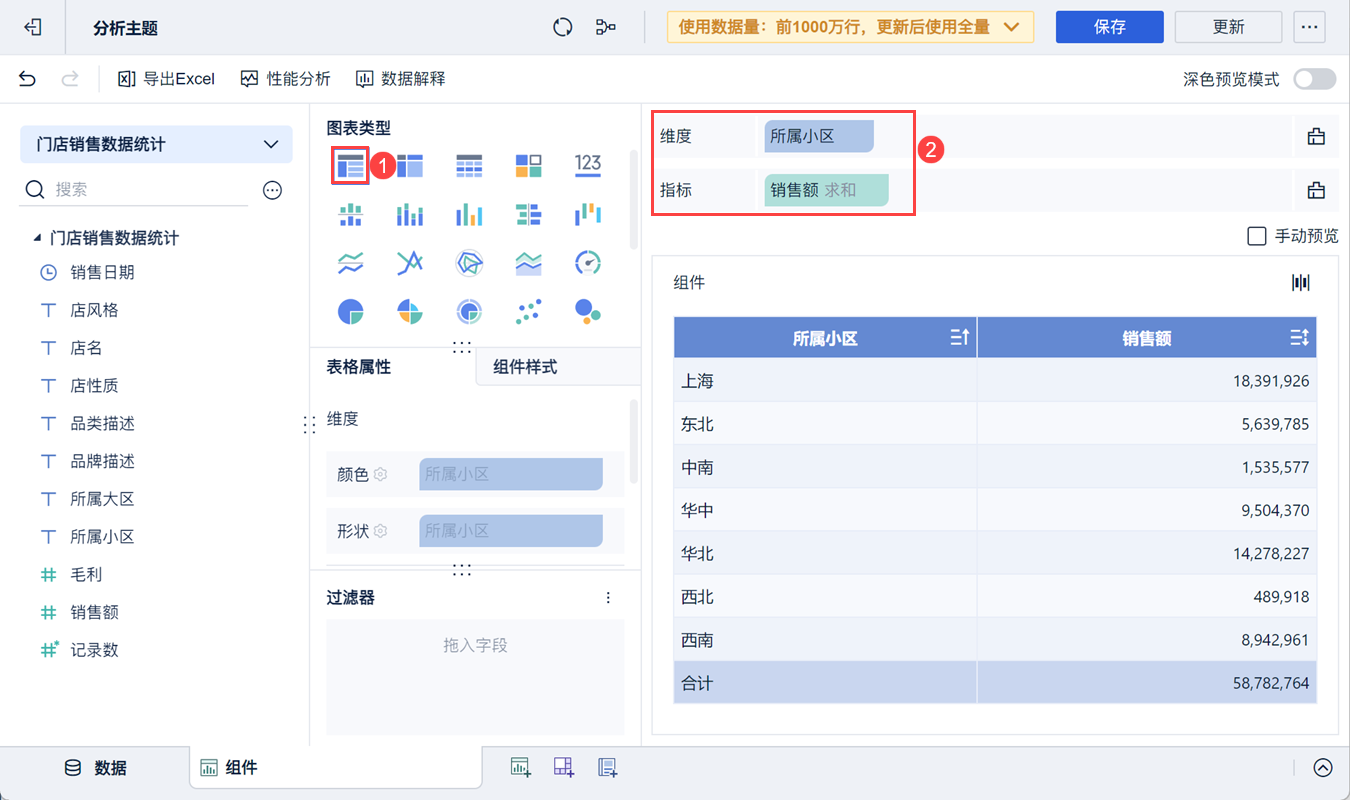
Task: Select the comparison bar chart icon
Action: pyautogui.click(x=529, y=214)
